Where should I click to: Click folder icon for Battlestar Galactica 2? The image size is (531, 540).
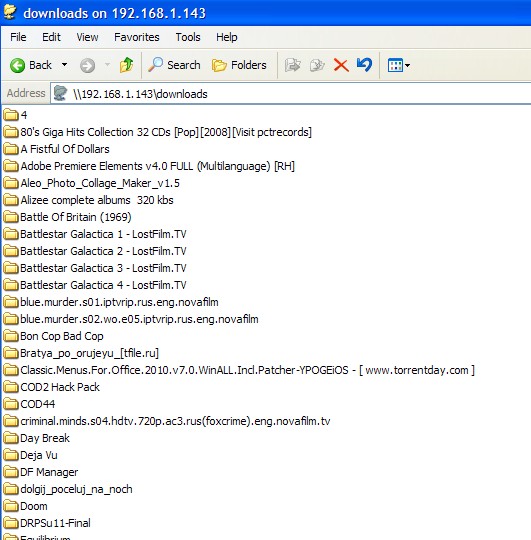click(11, 251)
